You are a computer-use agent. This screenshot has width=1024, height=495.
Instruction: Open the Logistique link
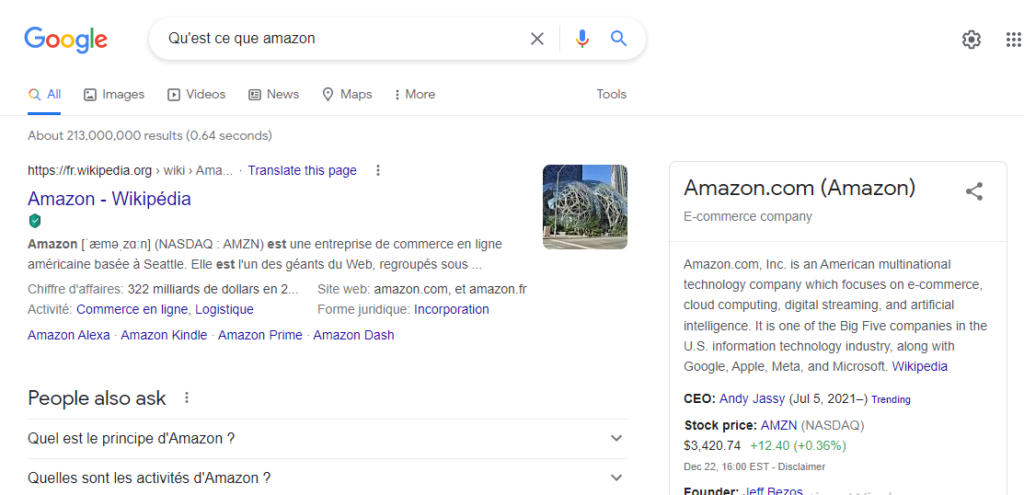pos(225,309)
